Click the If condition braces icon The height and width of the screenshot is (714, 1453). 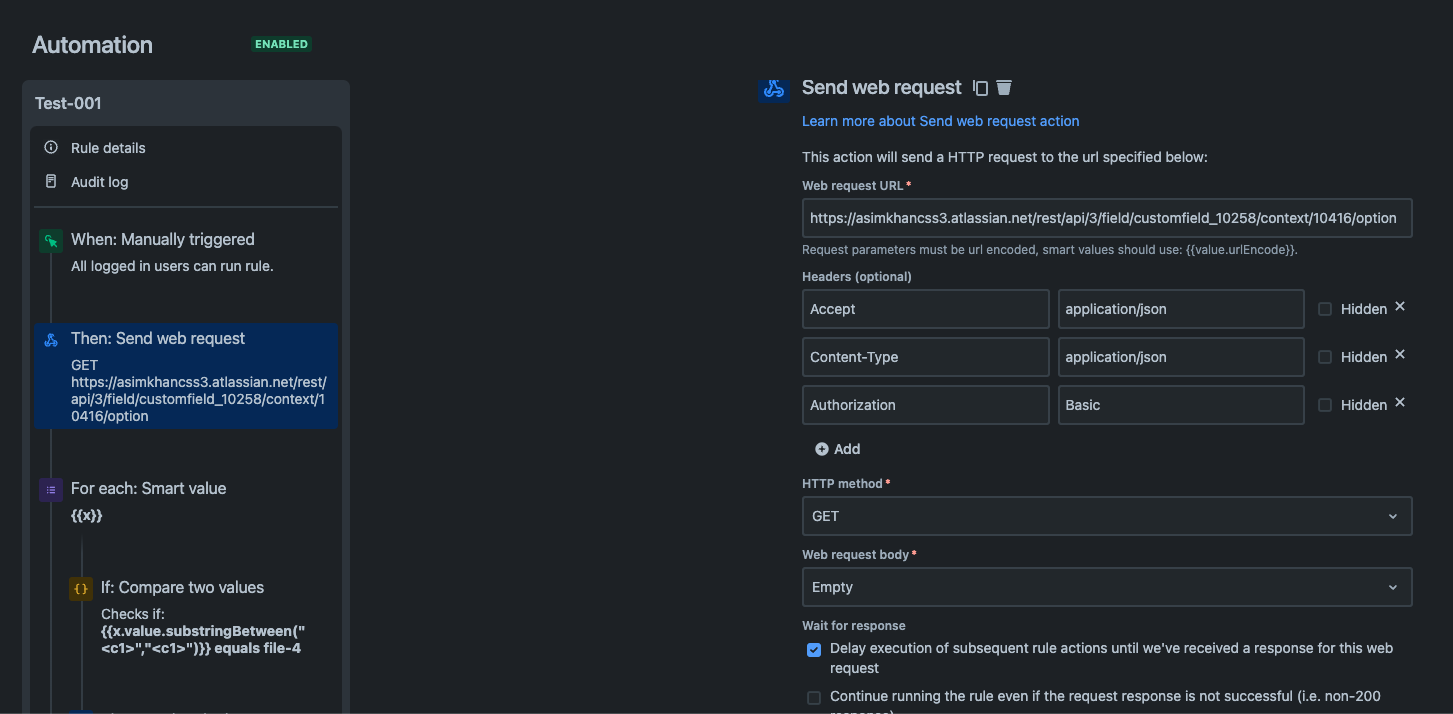point(80,588)
